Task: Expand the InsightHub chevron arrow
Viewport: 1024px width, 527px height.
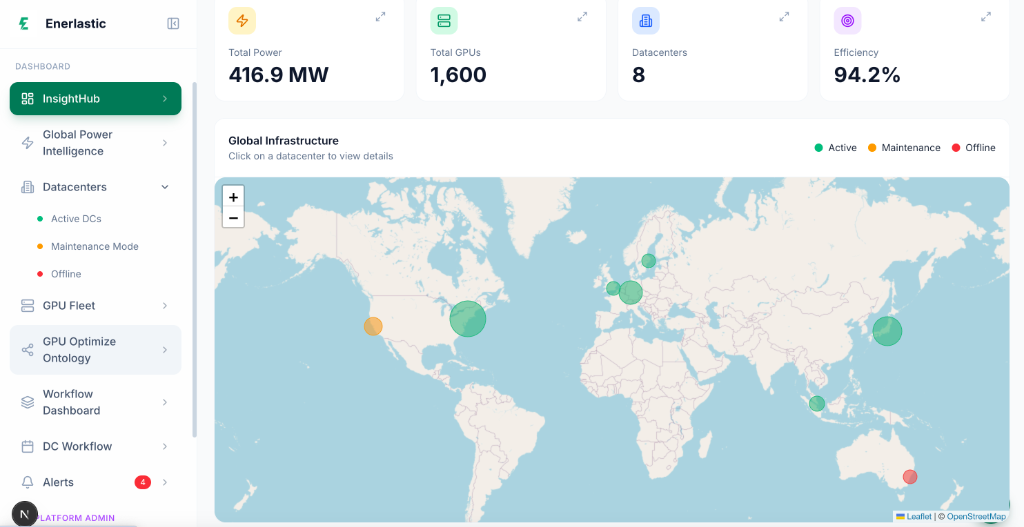Action: tap(165, 99)
